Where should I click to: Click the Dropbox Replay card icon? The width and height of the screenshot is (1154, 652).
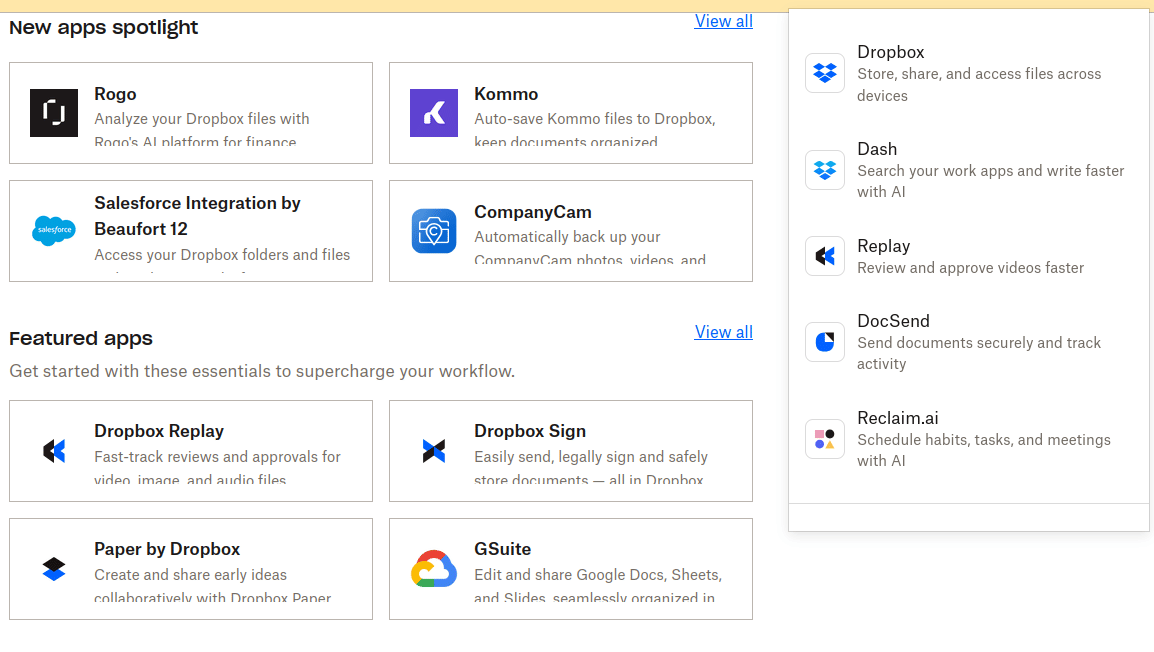coord(54,451)
